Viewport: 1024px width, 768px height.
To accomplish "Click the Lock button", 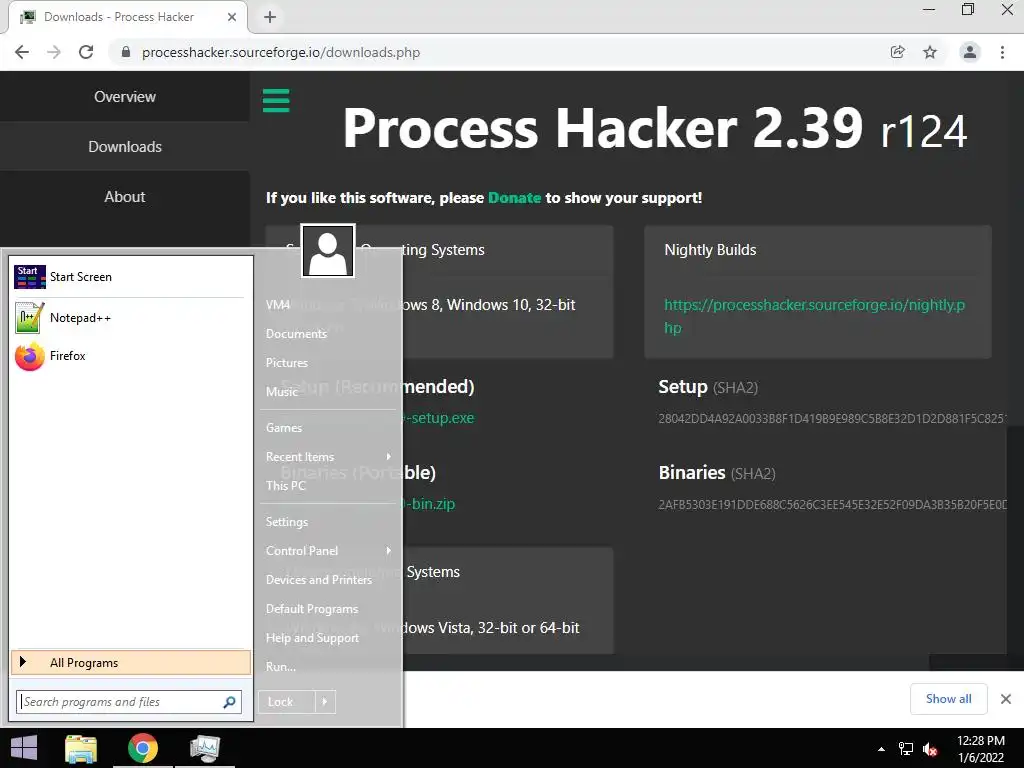I will click(x=287, y=702).
